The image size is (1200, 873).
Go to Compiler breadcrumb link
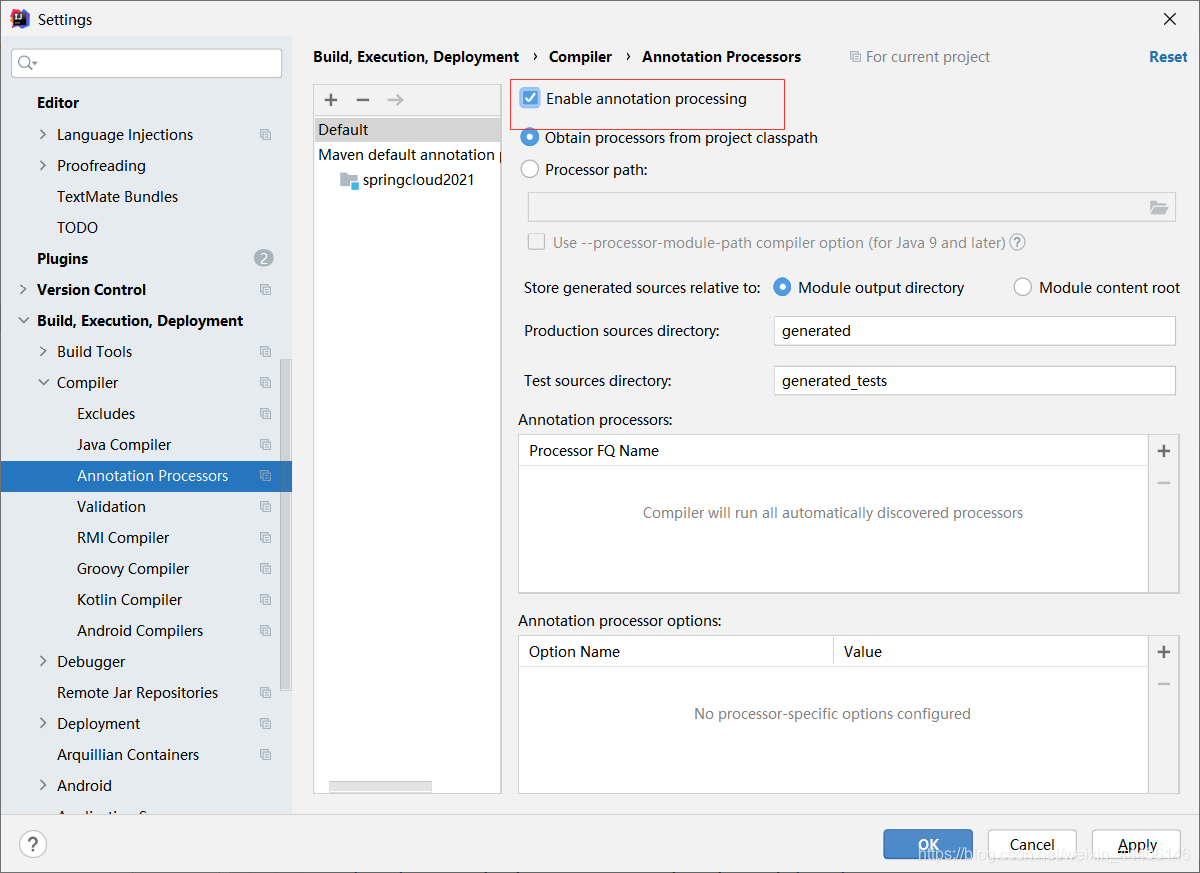point(580,57)
